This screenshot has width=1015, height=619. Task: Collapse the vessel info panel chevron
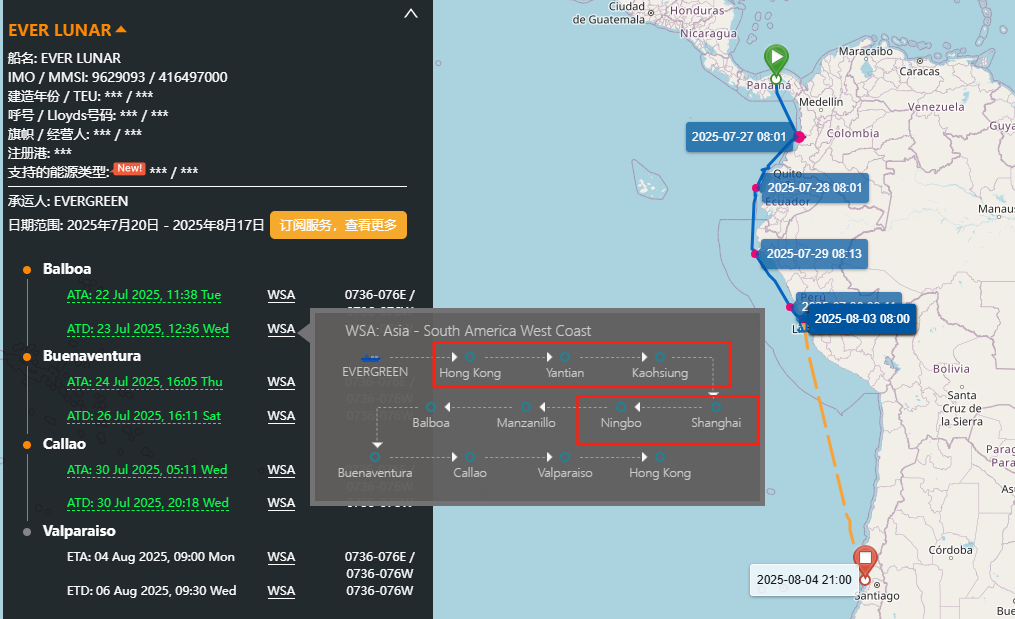pos(410,14)
